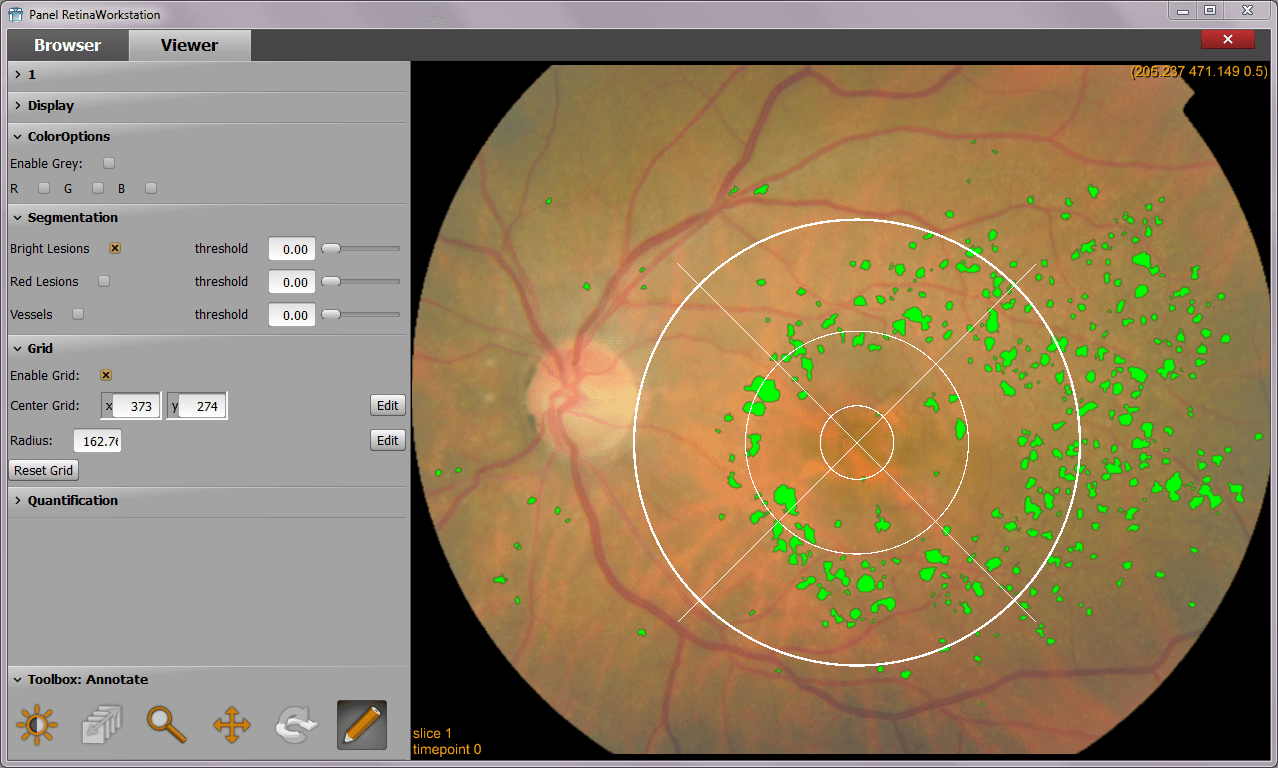The width and height of the screenshot is (1278, 768).
Task: Click the optic disc in the fundus image
Action: click(x=582, y=401)
